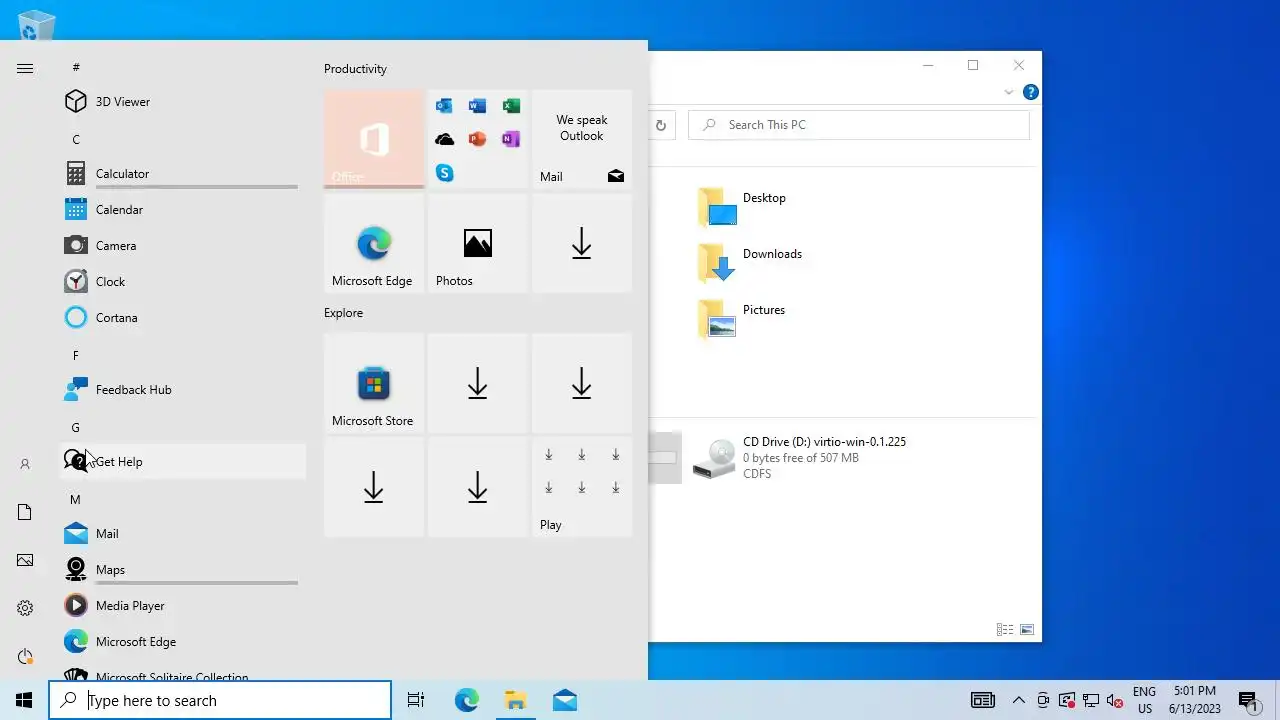
Task: Open Get Help from the app list
Action: coord(182,462)
